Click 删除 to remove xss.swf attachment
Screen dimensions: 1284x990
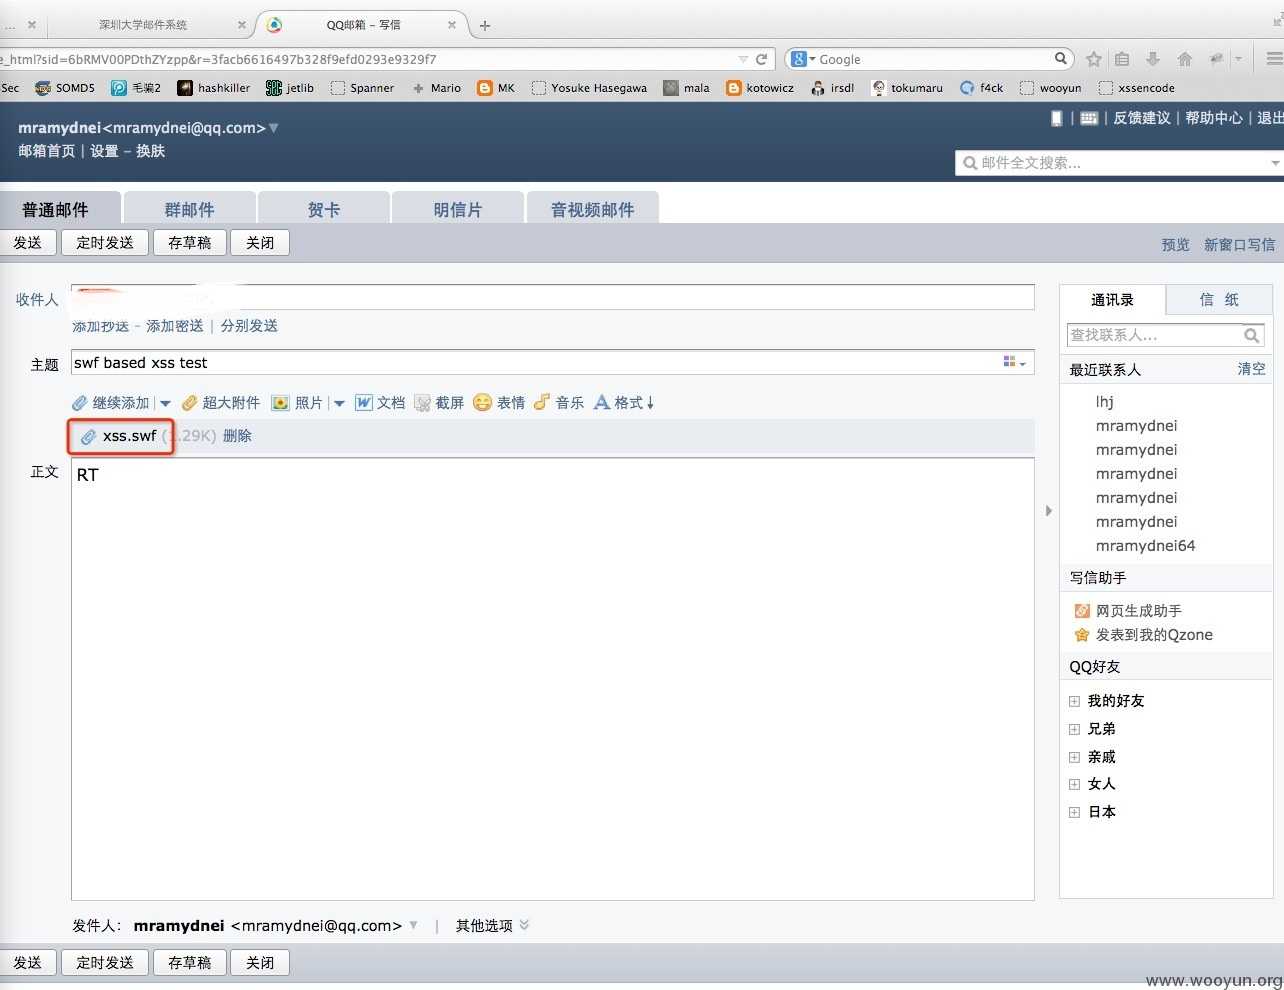pyautogui.click(x=237, y=436)
